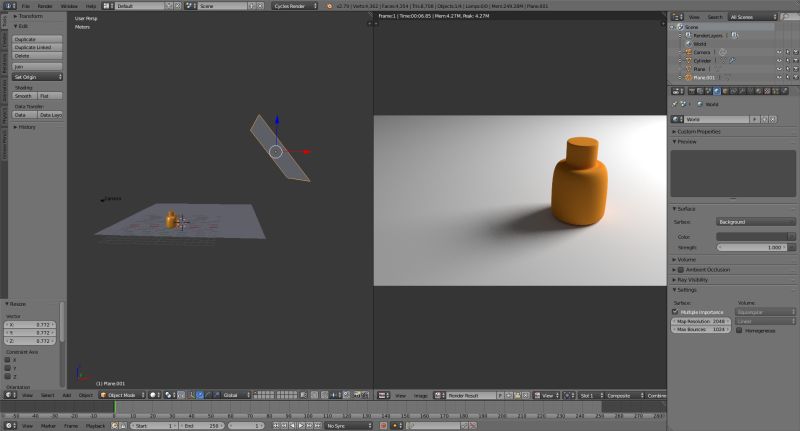The height and width of the screenshot is (431, 800).
Task: Click the outliner editor type icon
Action: (x=678, y=17)
